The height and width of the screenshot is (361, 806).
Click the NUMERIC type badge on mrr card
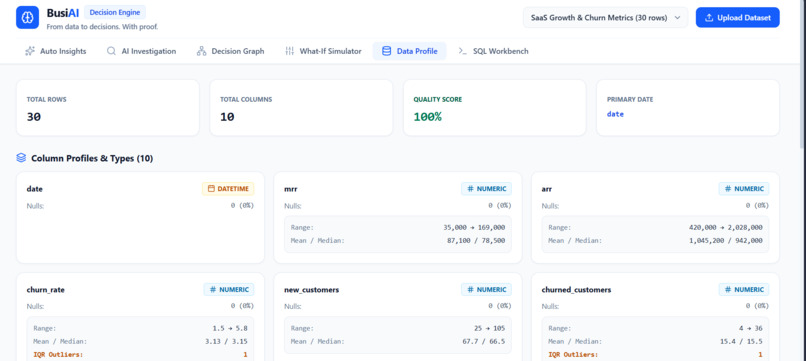(x=486, y=189)
